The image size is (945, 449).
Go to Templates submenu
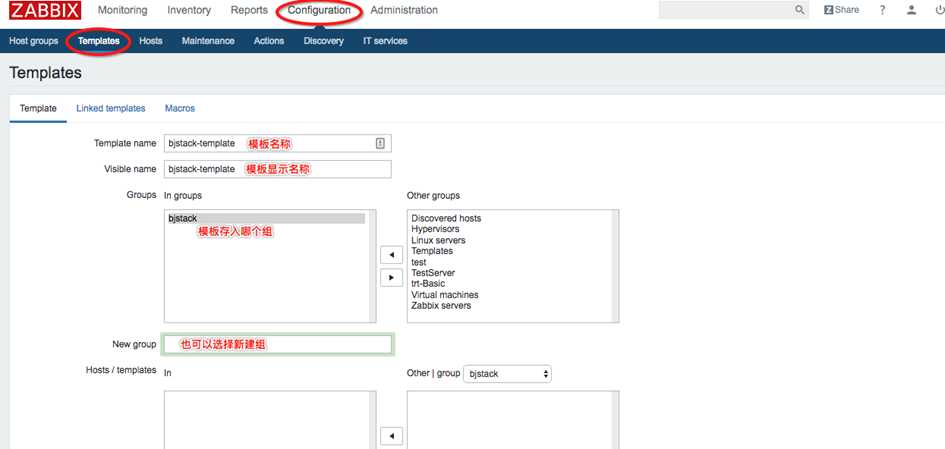pos(99,41)
